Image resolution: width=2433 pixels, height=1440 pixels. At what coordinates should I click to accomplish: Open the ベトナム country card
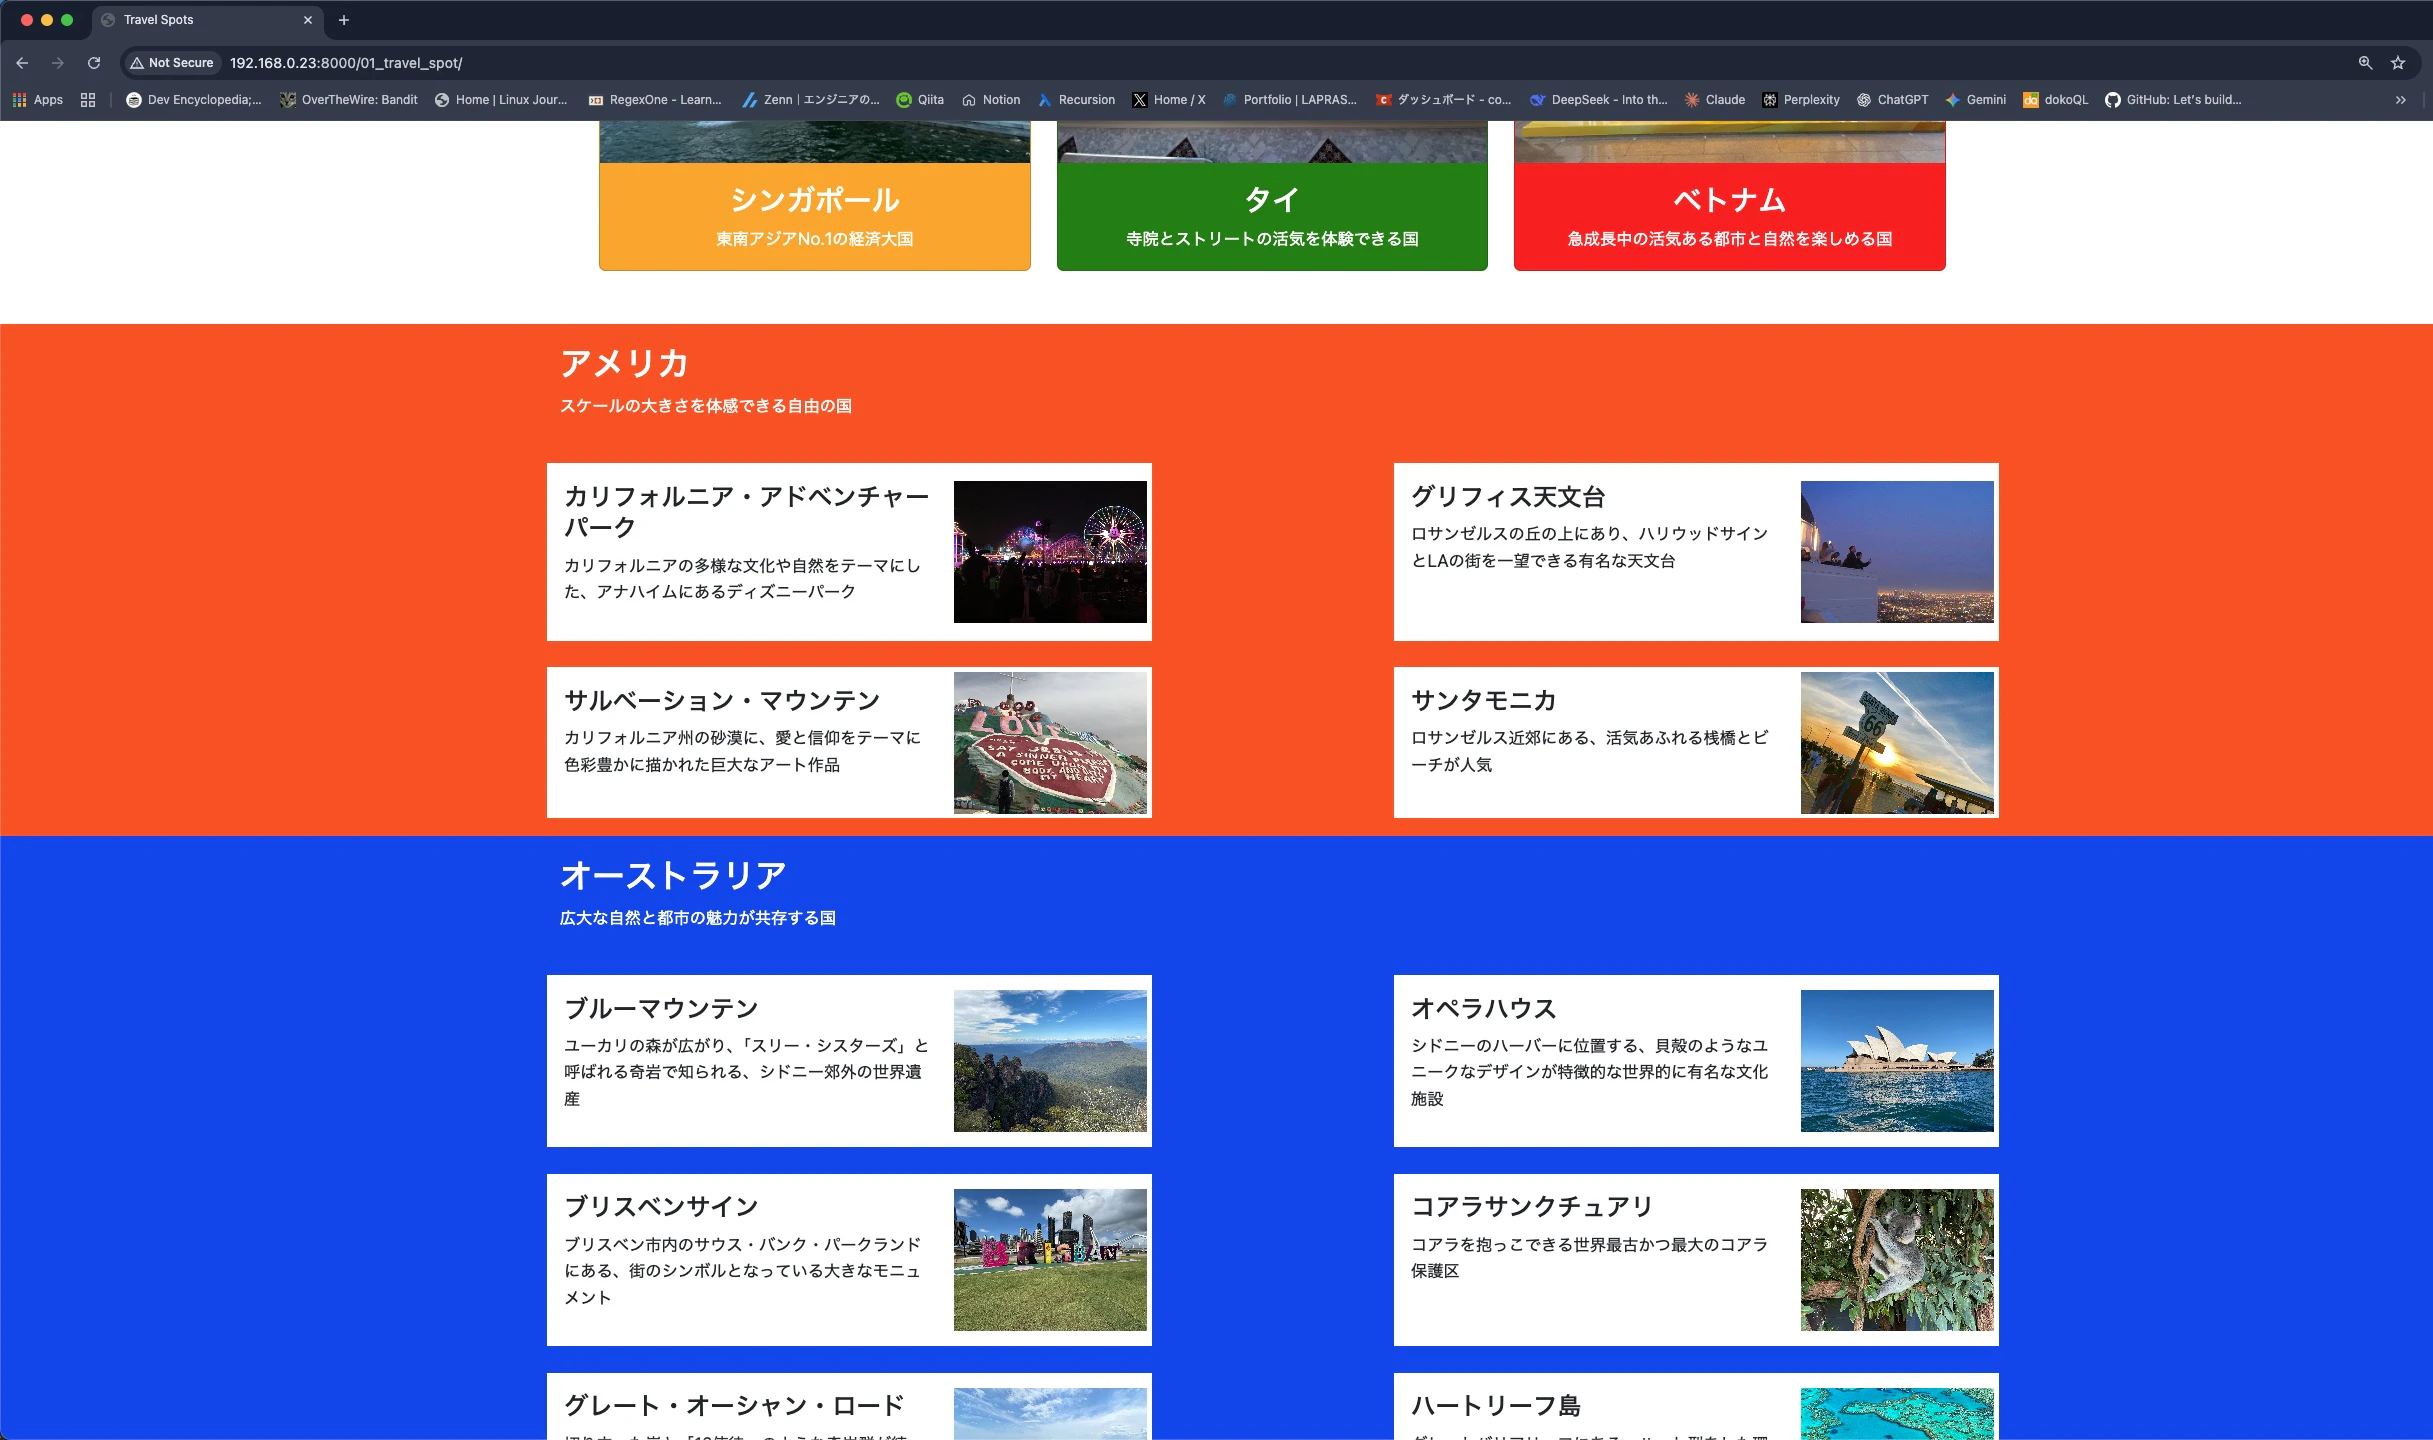1730,196
